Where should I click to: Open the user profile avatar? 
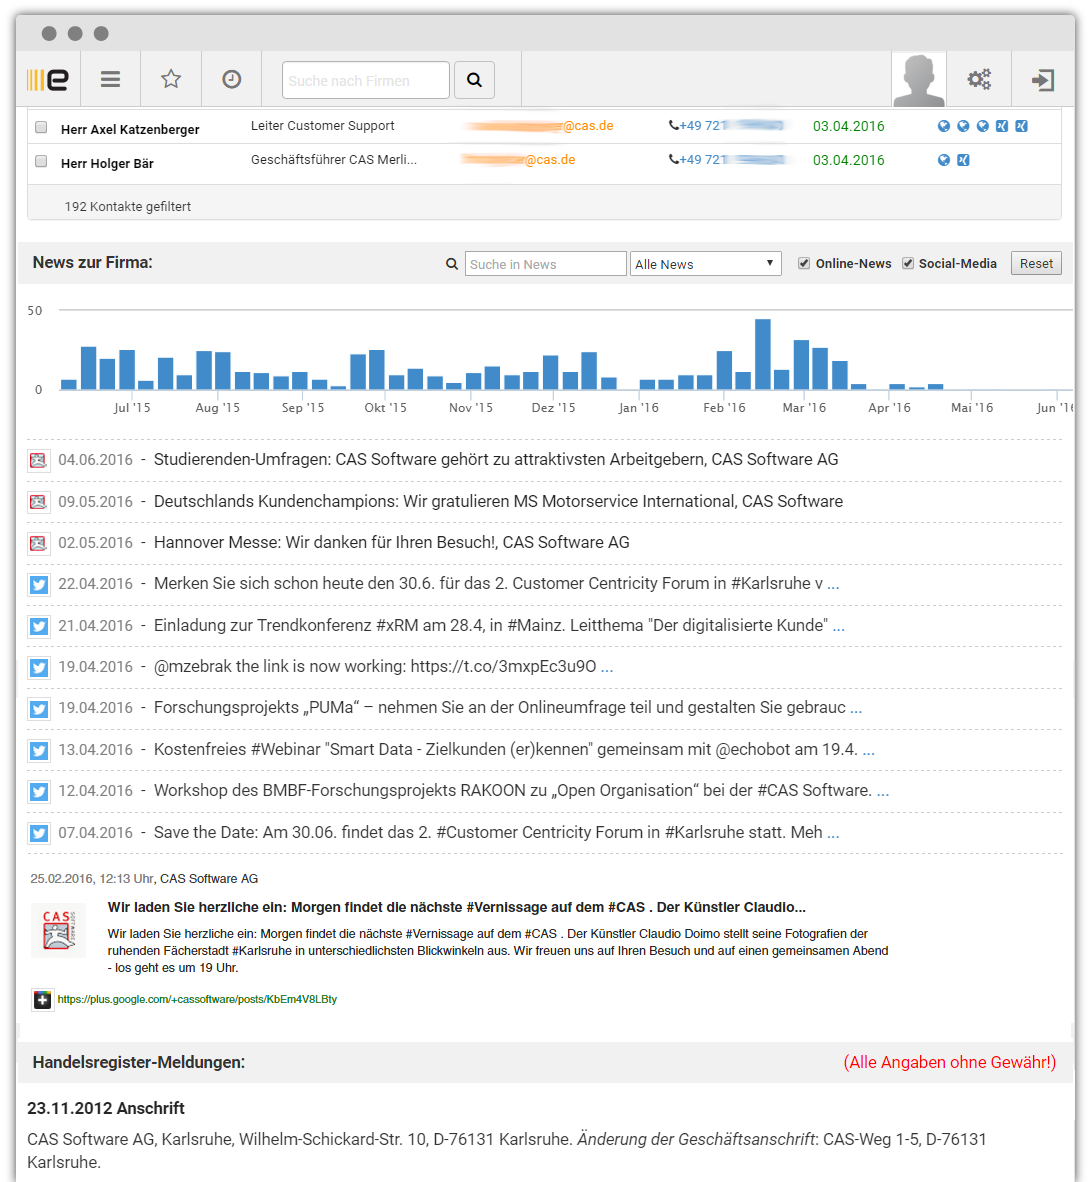point(918,80)
